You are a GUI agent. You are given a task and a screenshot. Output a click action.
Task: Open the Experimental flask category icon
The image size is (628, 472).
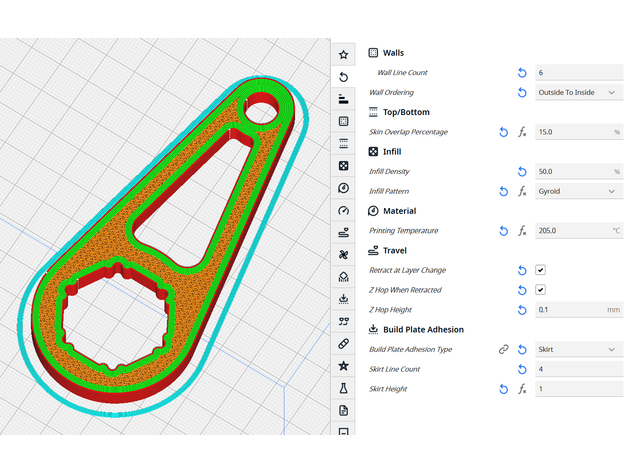coord(344,388)
